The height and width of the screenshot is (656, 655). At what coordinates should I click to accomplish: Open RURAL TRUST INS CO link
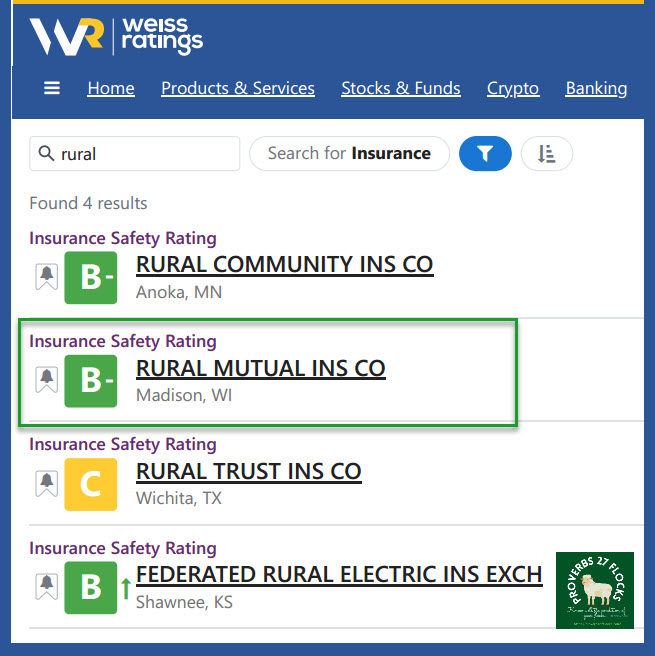coord(248,471)
